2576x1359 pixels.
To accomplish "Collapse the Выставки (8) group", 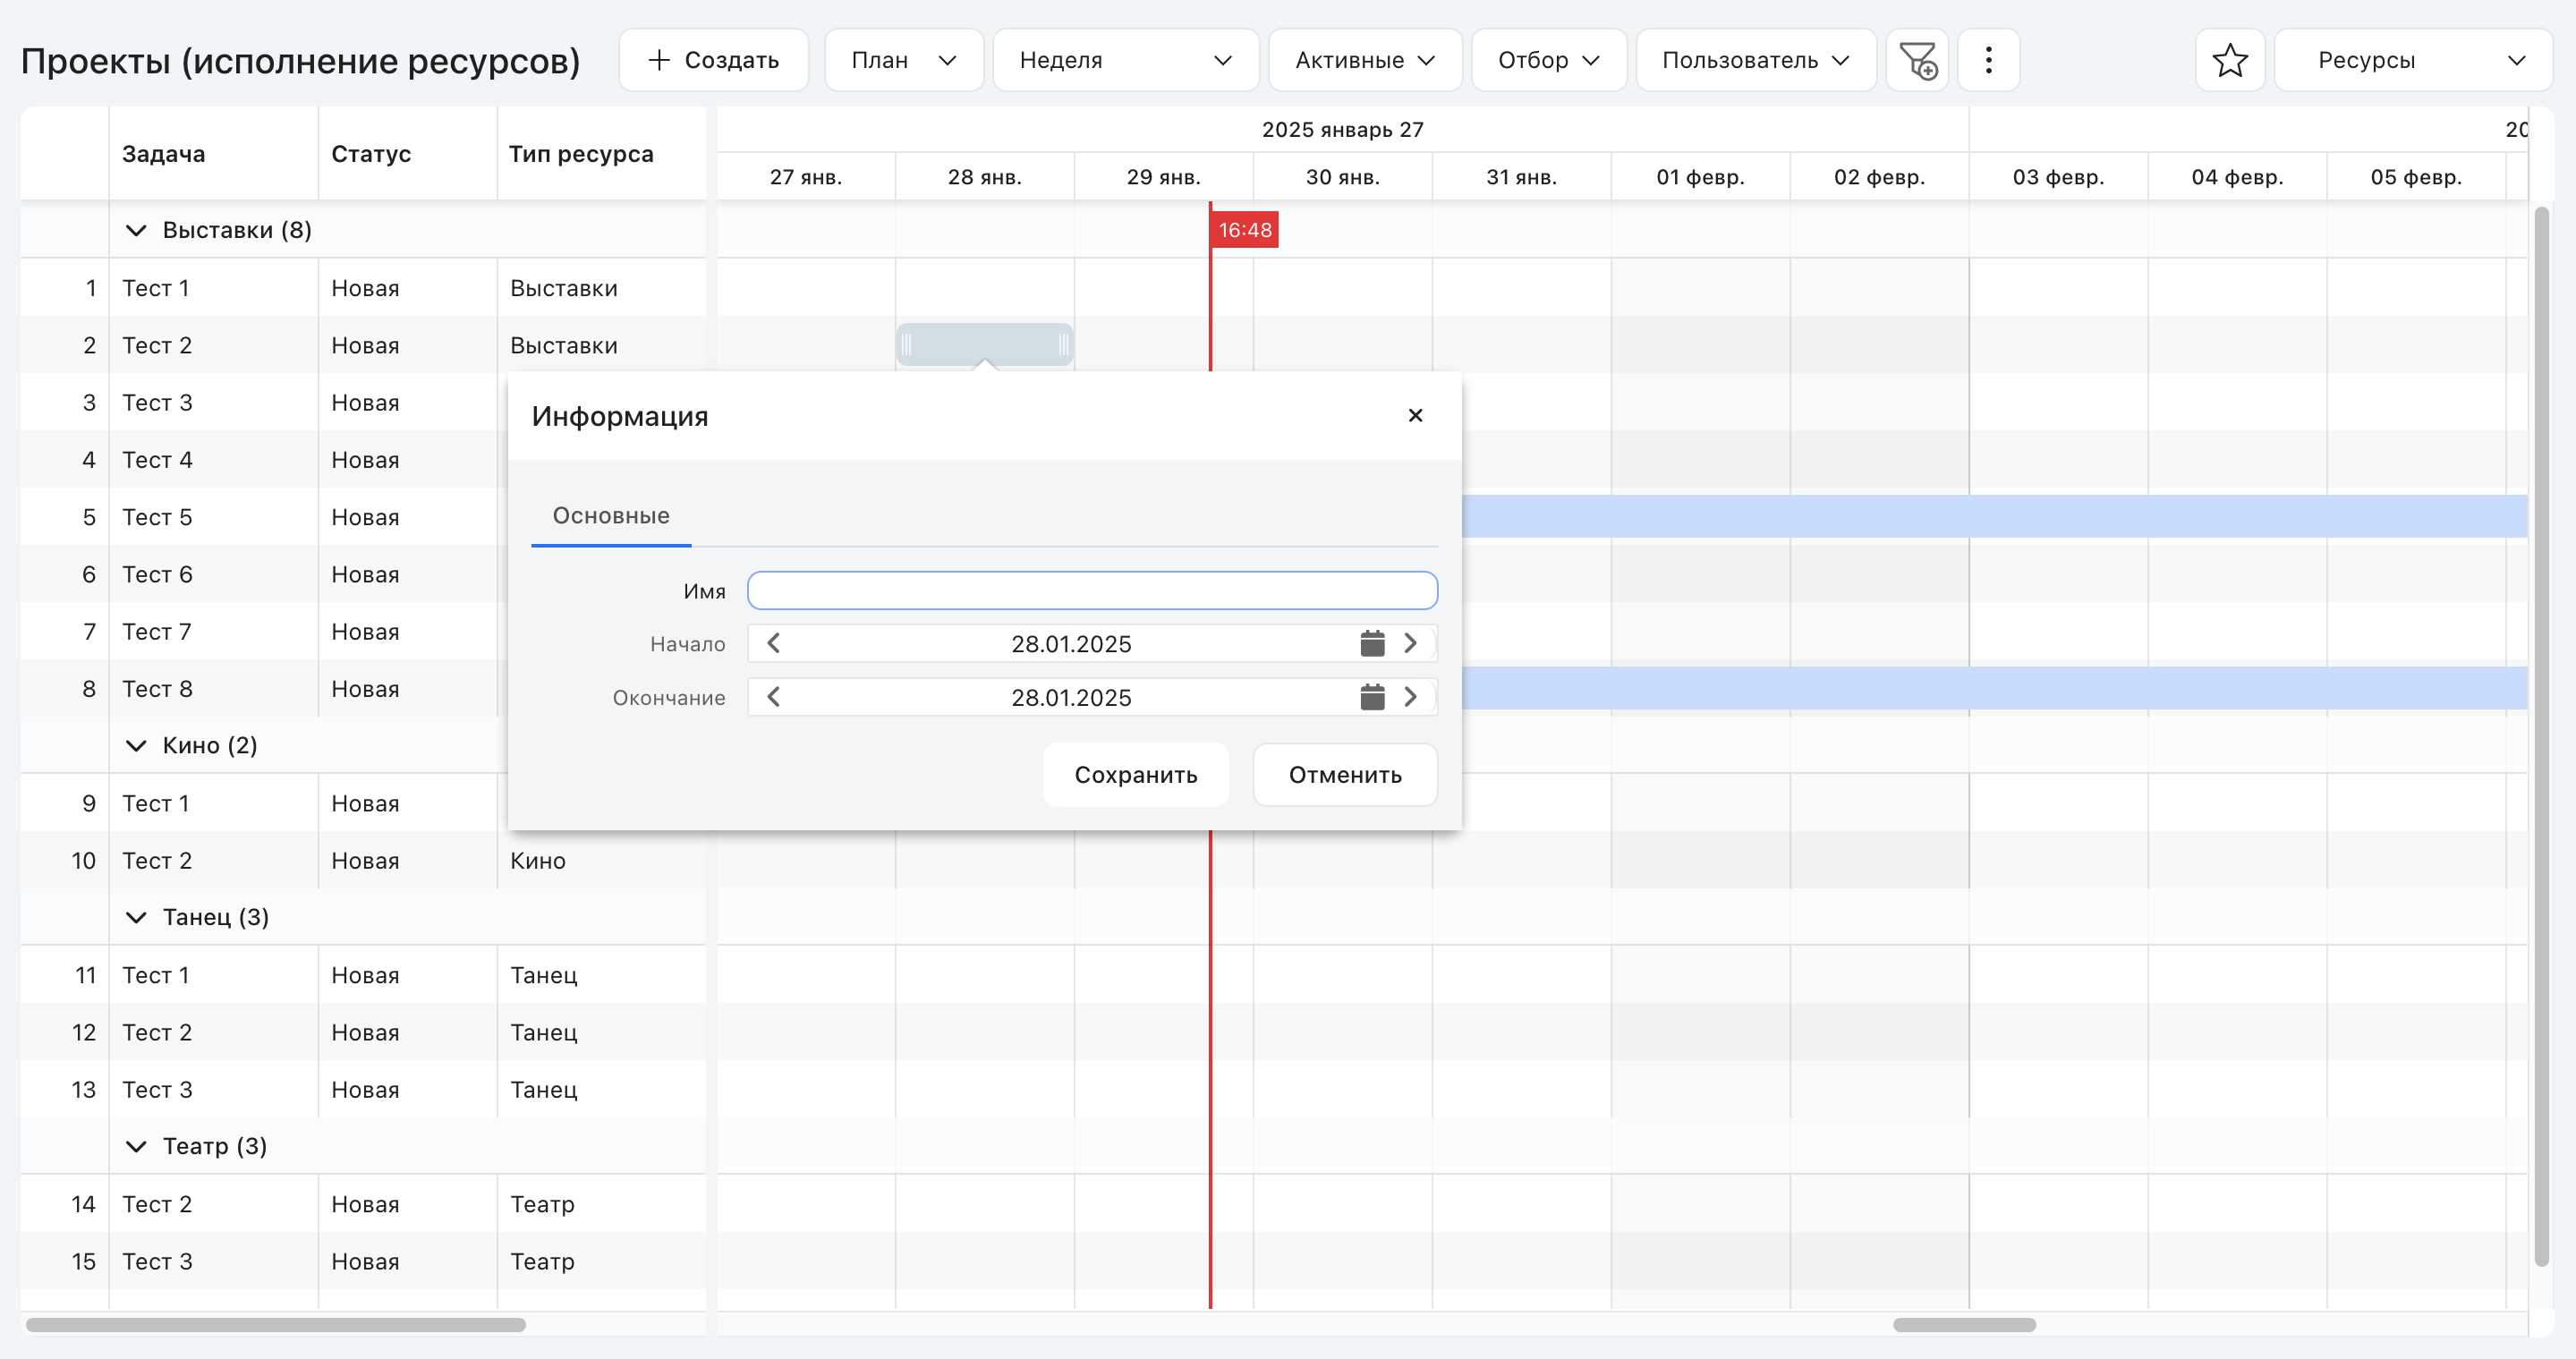I will (x=136, y=231).
